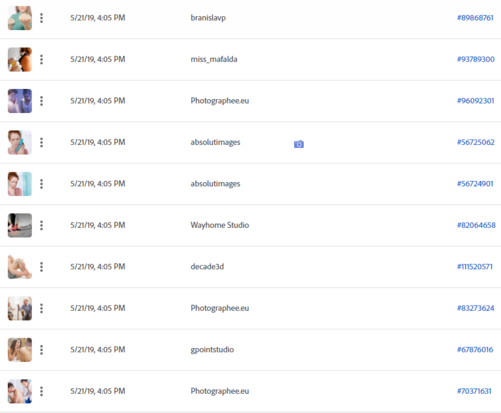
Task: Open the three-dot menu for the branislavp row
Action: 41,18
